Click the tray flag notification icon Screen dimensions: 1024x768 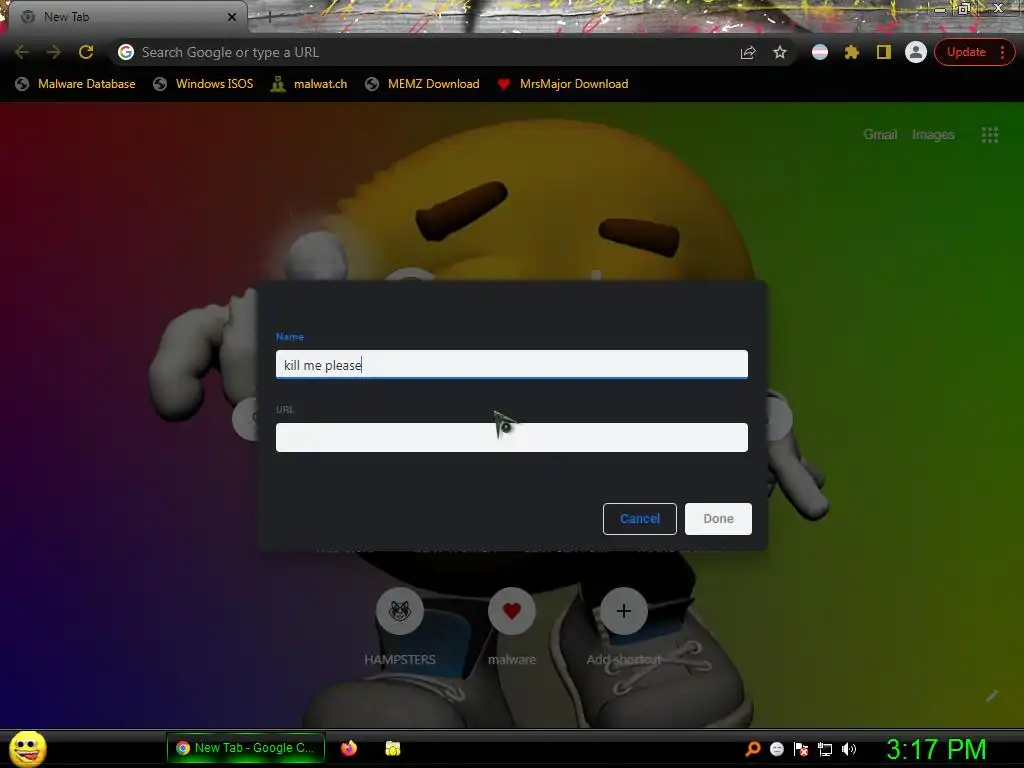[x=801, y=749]
